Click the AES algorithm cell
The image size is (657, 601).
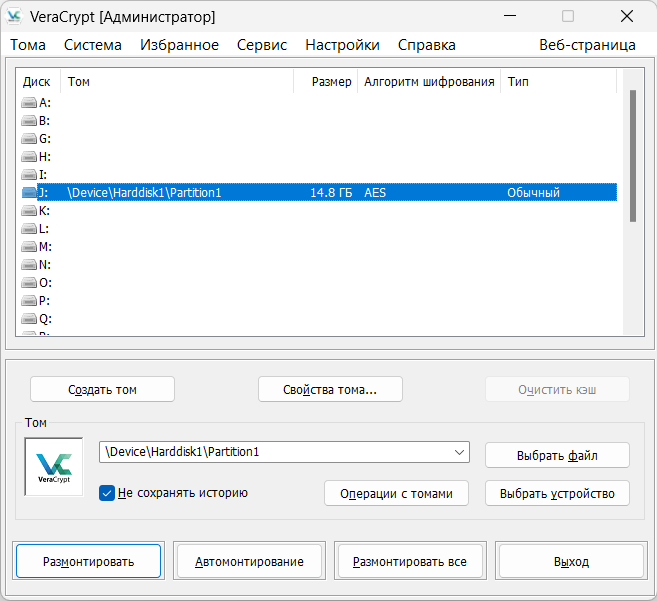pyautogui.click(x=375, y=192)
